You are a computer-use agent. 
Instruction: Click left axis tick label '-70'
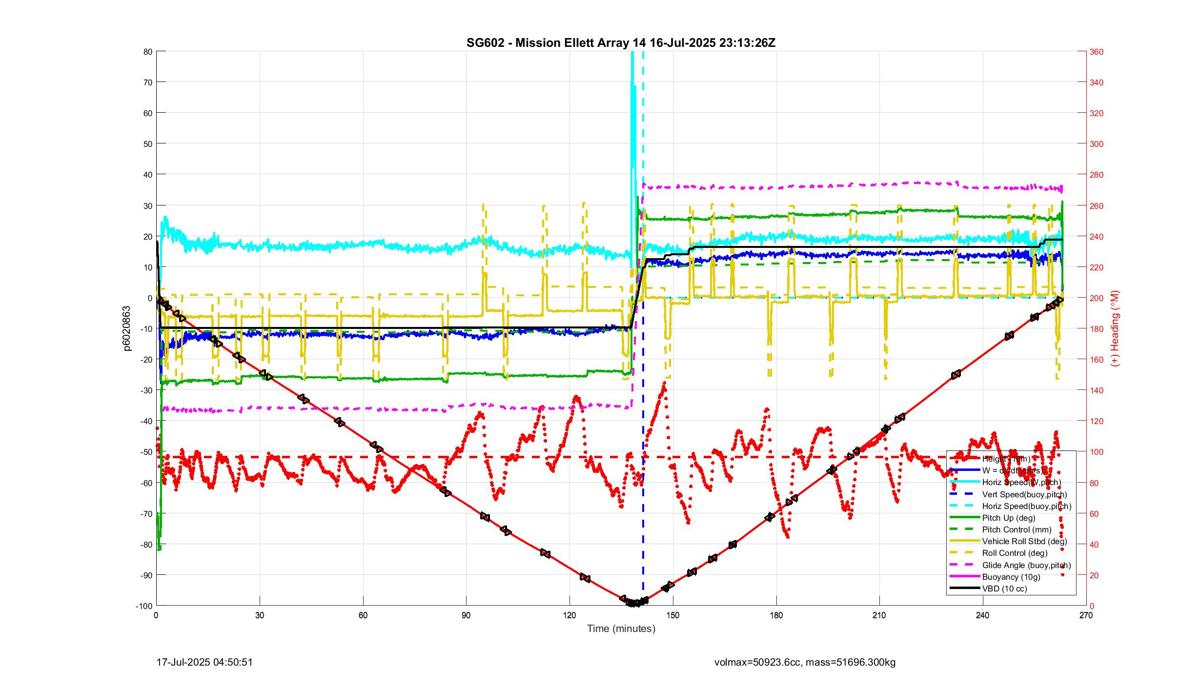145,514
